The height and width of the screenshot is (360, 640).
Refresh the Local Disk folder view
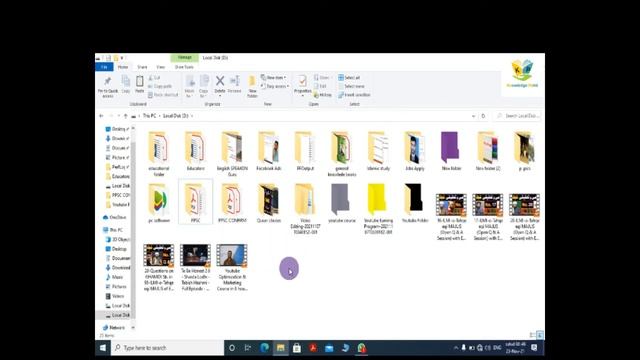click(483, 116)
